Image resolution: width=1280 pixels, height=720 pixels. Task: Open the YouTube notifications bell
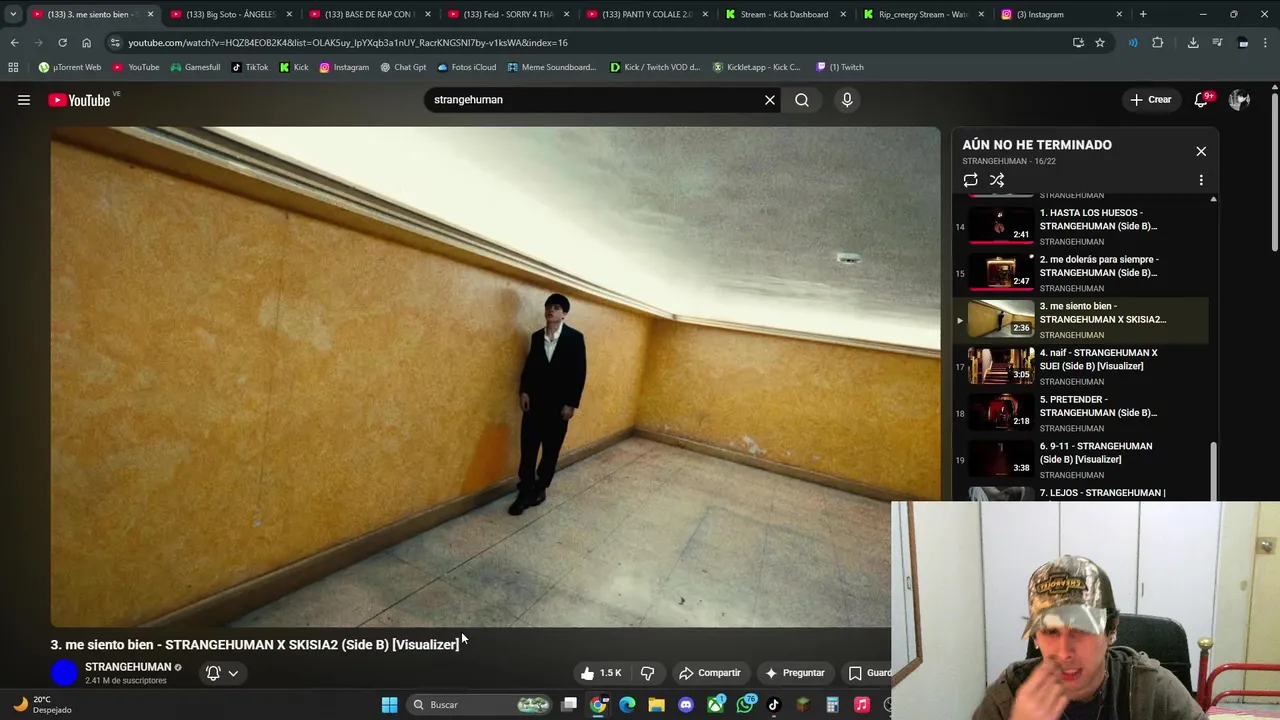[1202, 100]
